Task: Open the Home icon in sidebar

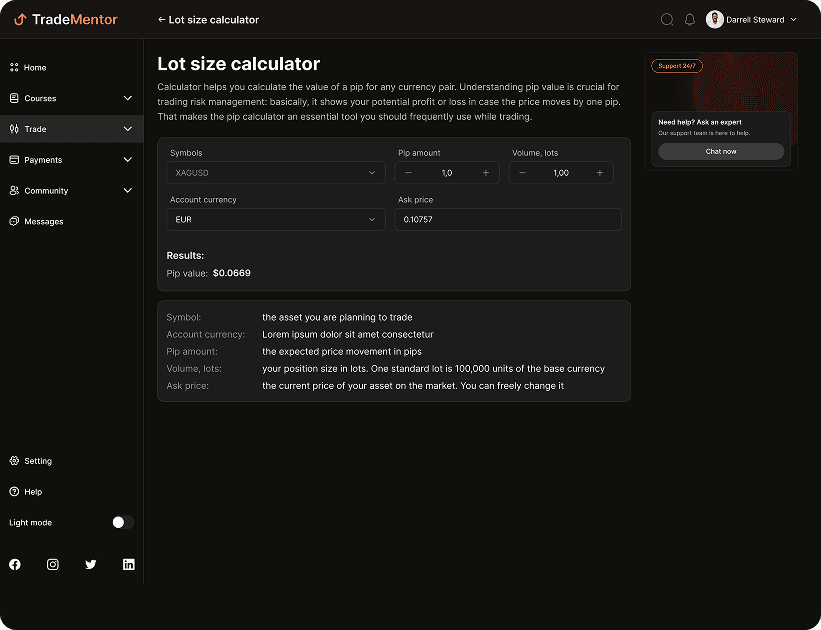Action: (14, 67)
